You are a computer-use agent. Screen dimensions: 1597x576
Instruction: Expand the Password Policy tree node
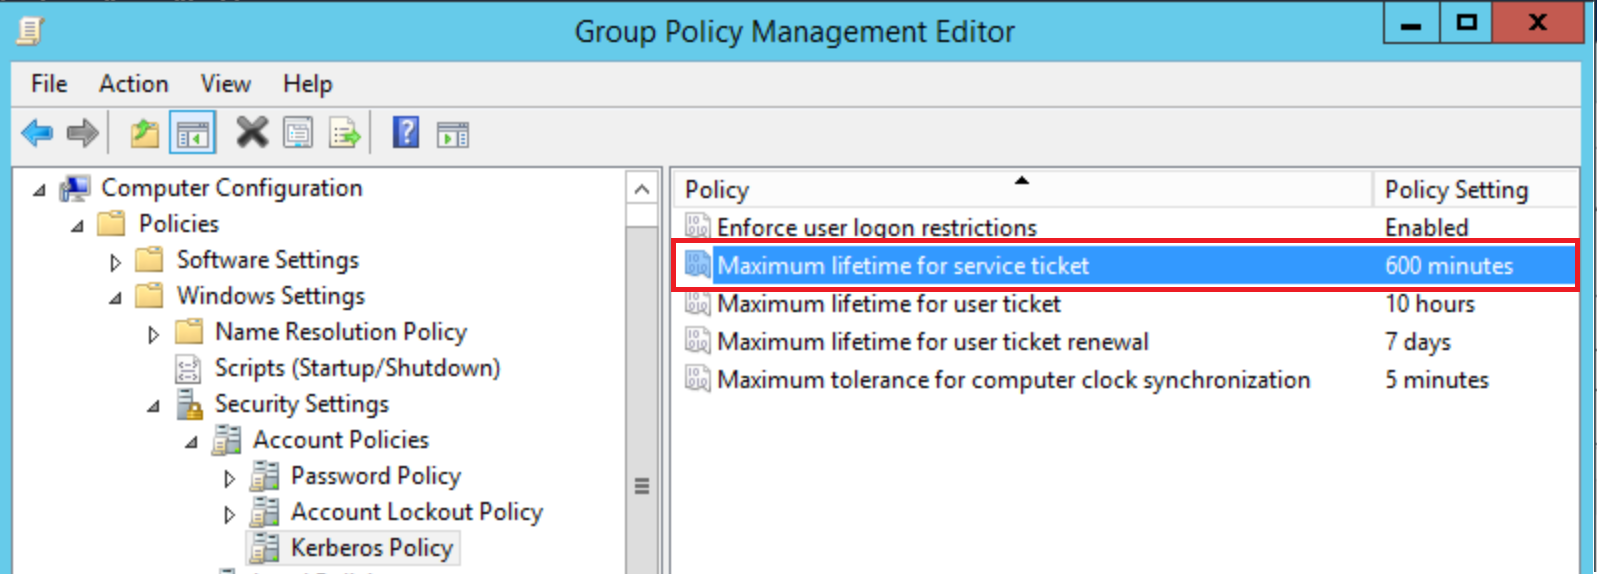click(229, 479)
